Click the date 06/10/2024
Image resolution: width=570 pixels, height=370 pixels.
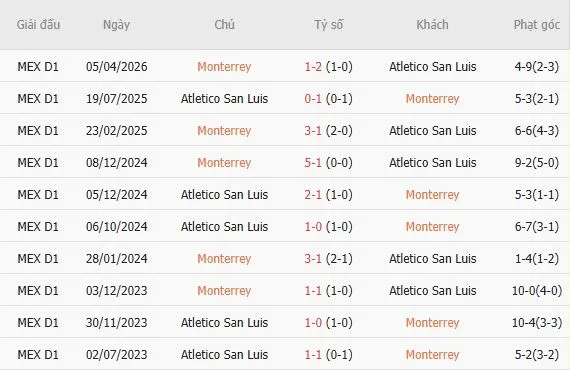tap(117, 227)
